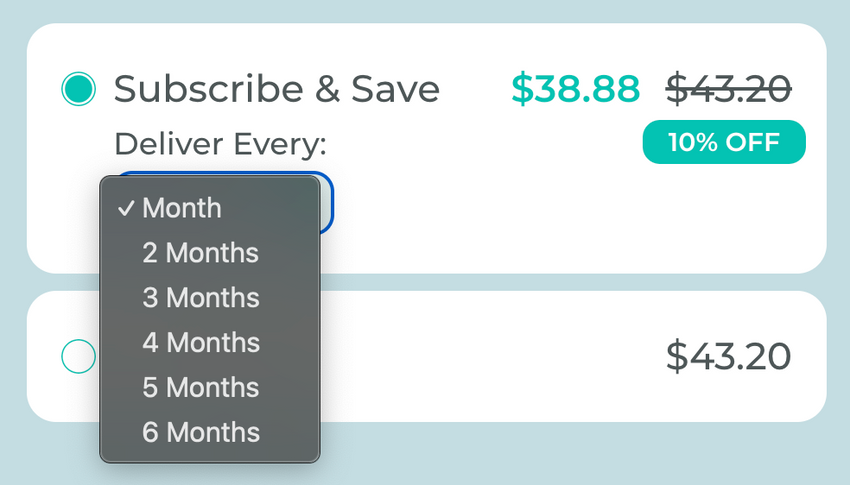Click the 10% OFF badge

[723, 142]
